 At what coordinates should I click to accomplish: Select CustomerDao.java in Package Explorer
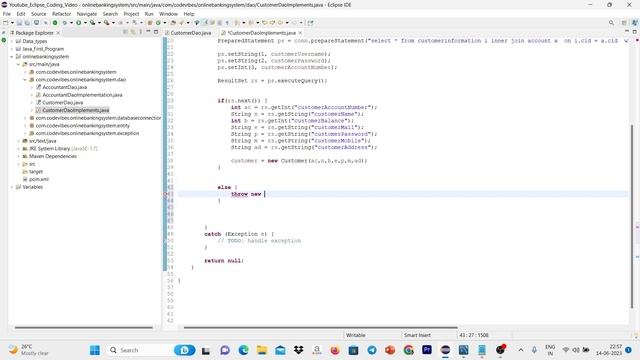coord(62,103)
